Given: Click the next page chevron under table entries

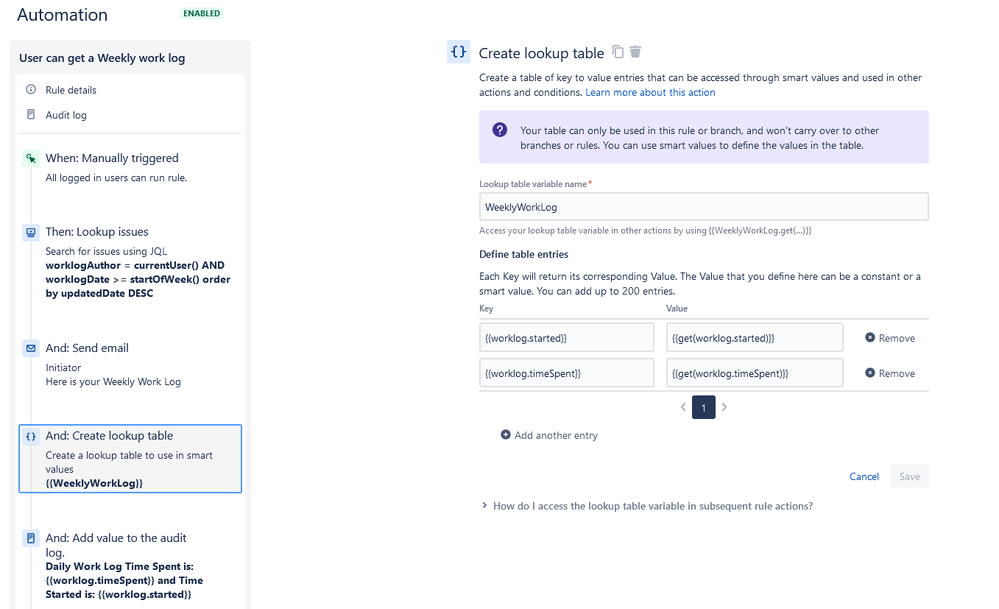Looking at the screenshot, I should [724, 407].
